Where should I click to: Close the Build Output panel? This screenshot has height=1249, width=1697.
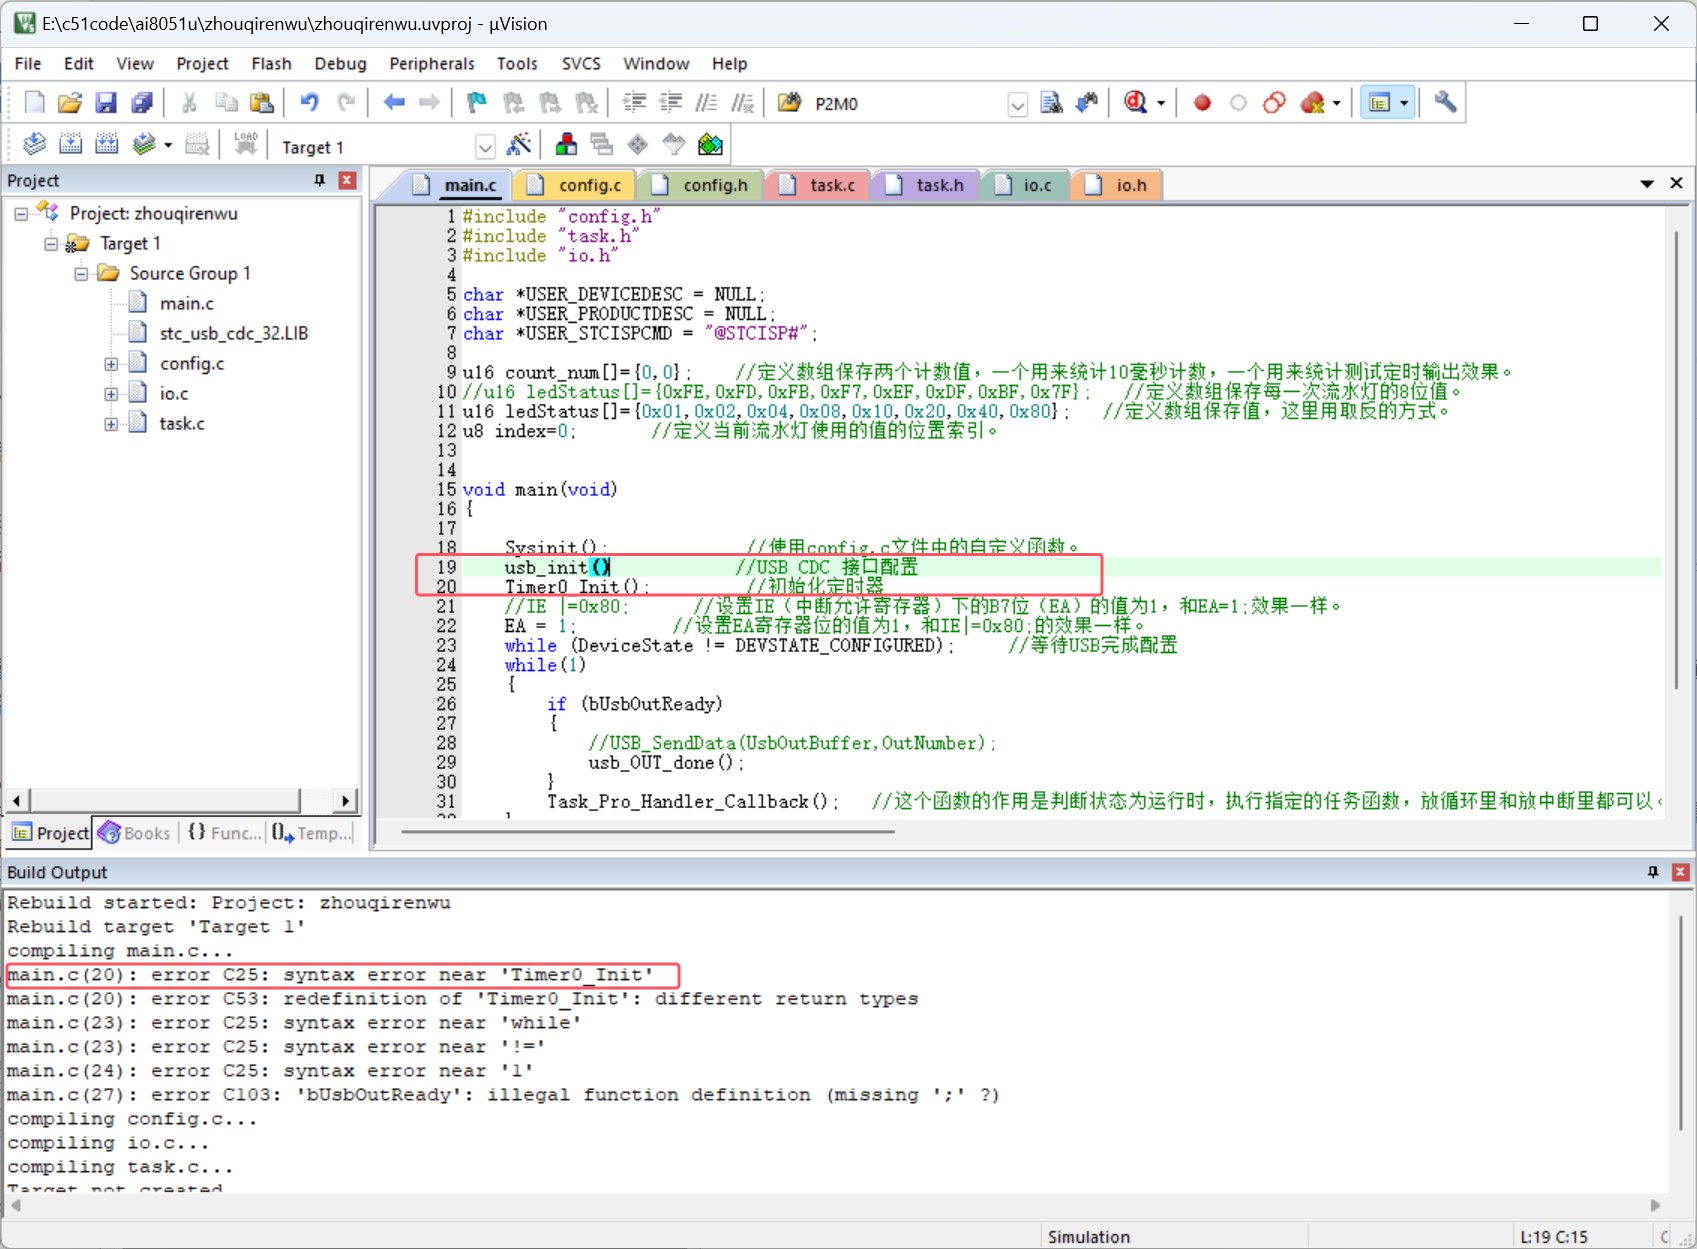coord(1680,872)
